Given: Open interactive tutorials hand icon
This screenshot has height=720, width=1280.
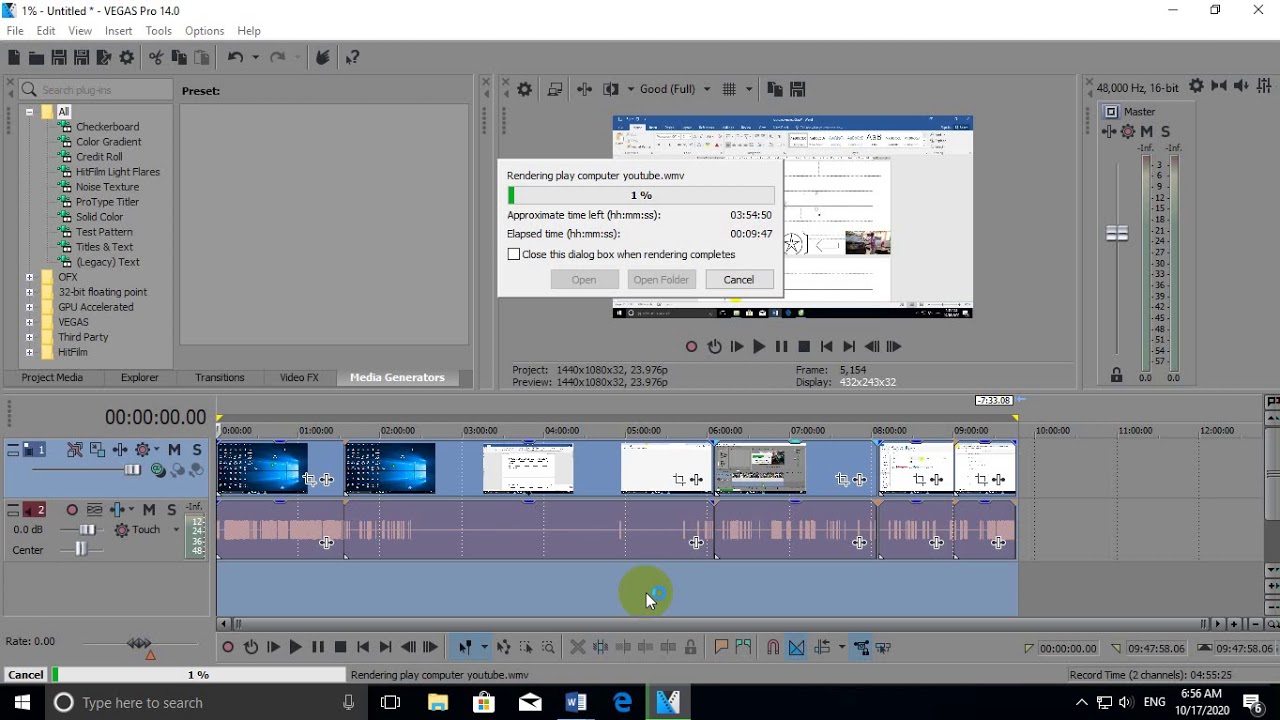Looking at the screenshot, I should 322,58.
